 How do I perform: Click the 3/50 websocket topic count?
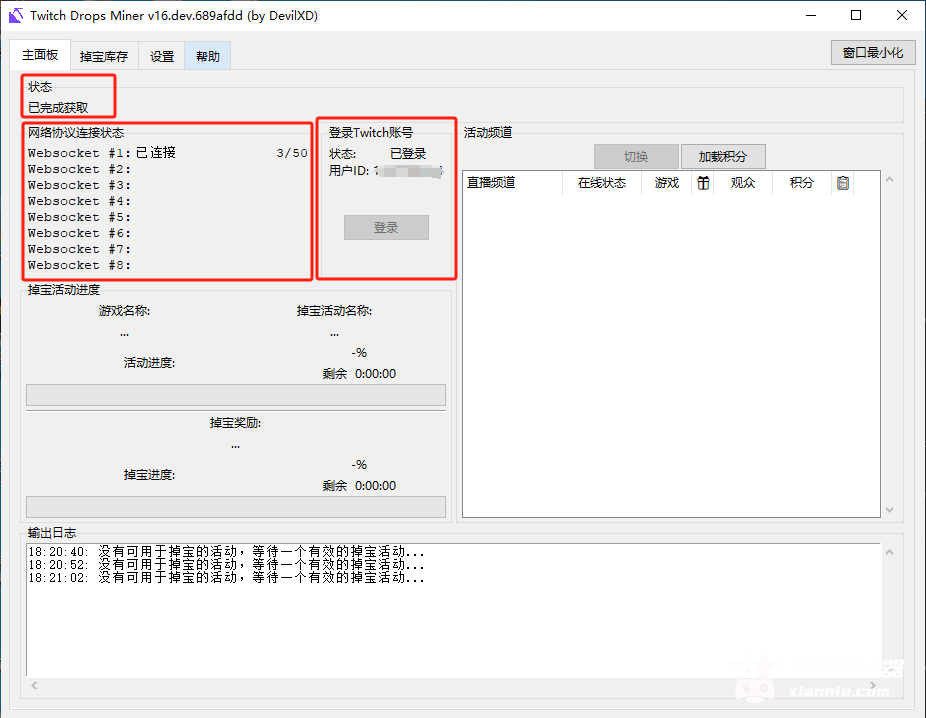292,153
